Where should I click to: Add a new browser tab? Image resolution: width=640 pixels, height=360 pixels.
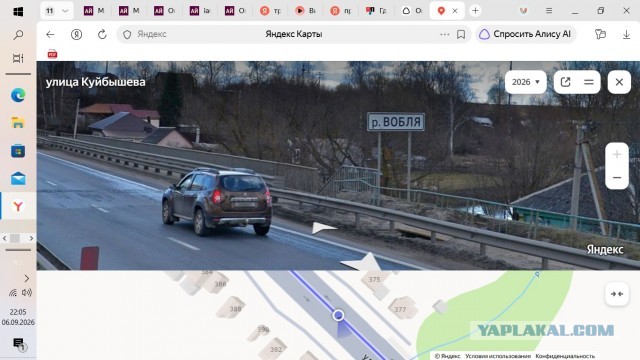pyautogui.click(x=475, y=11)
